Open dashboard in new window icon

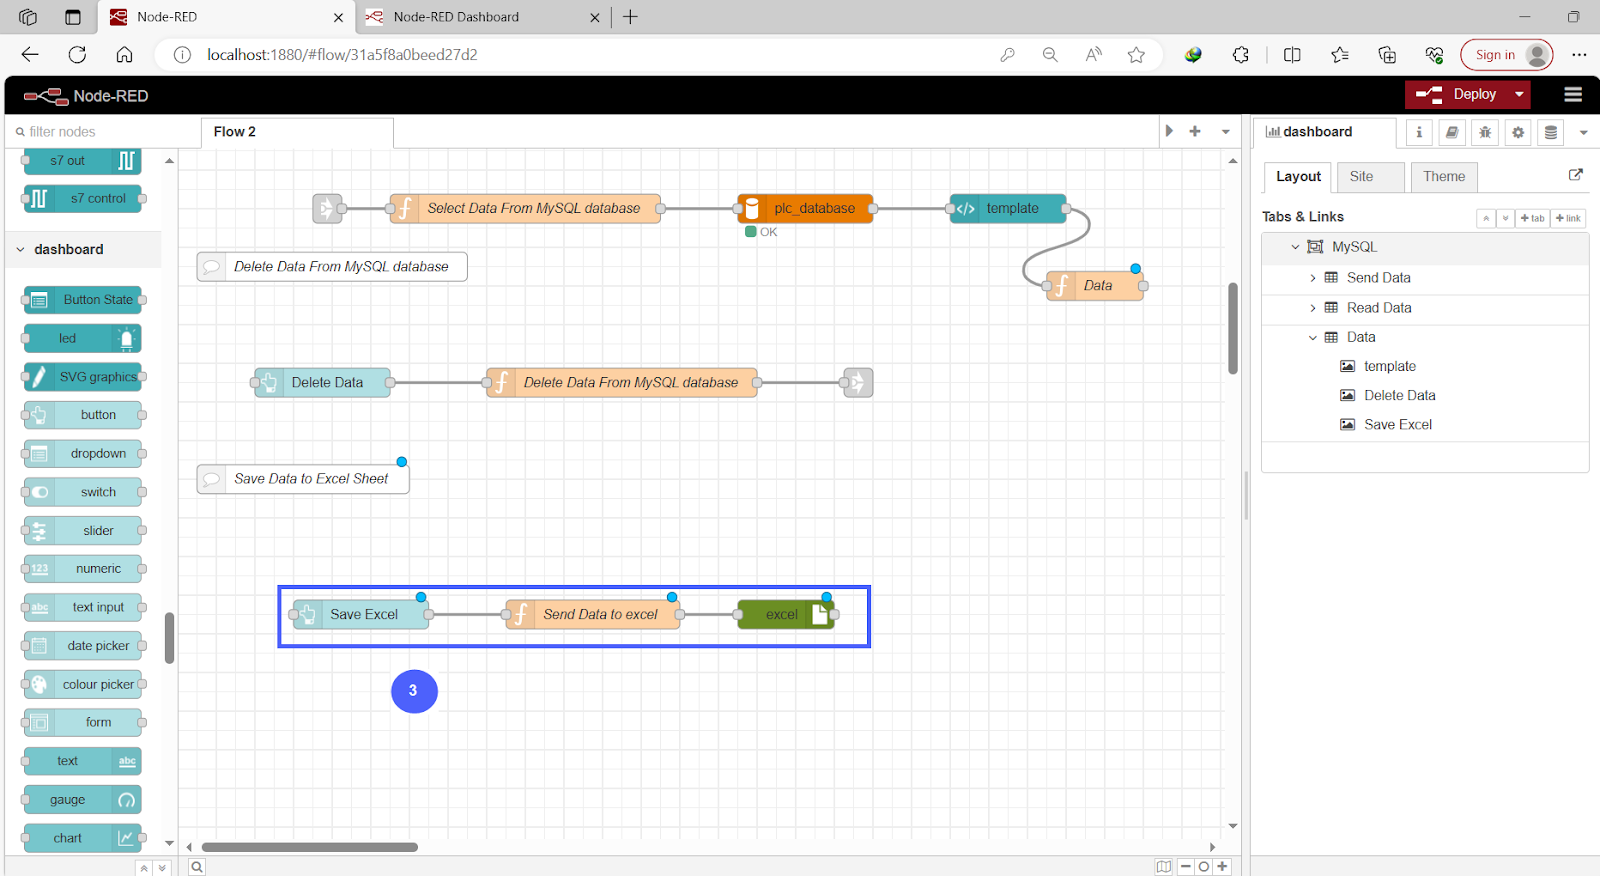[1576, 175]
